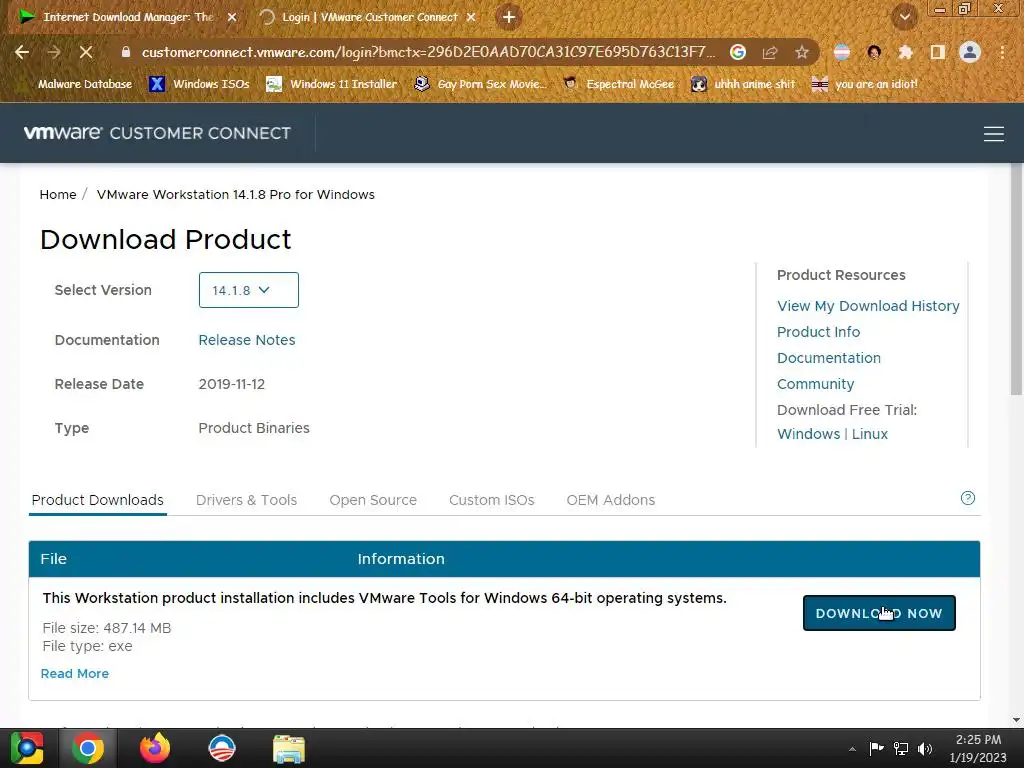Viewport: 1024px width, 768px height.
Task: Share this page icon in address bar
Action: 770,52
